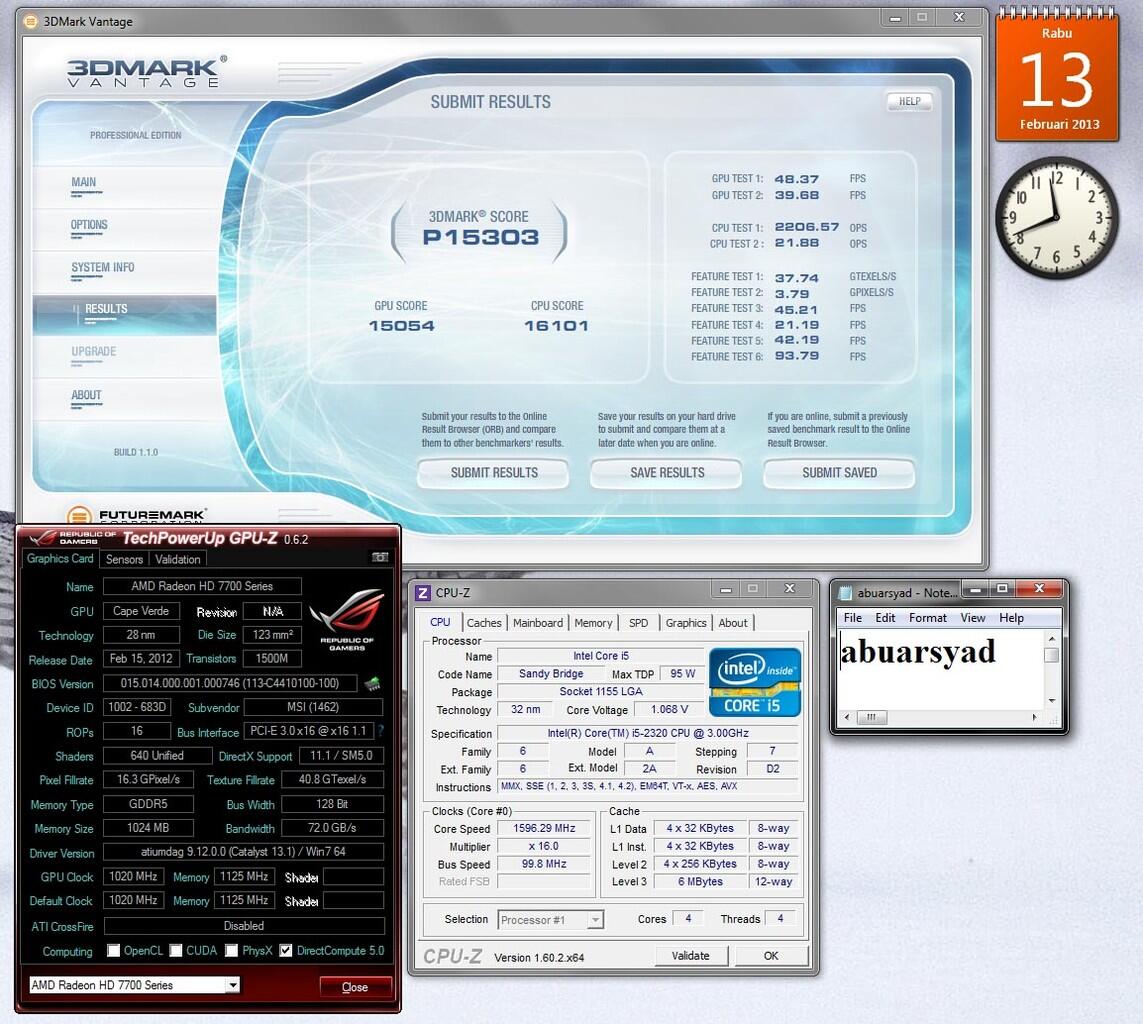The width and height of the screenshot is (1143, 1024).
Task: Uncheck DirectCompute 5.0 checkbox
Action: [286, 950]
